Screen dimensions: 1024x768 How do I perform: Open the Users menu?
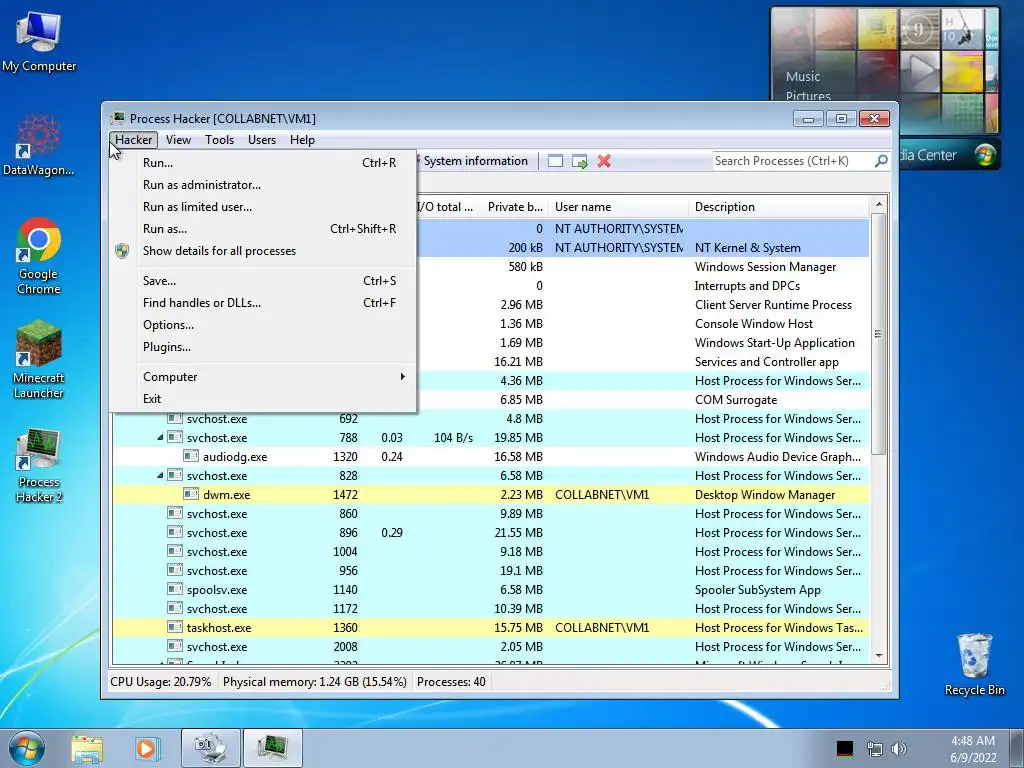pos(261,140)
